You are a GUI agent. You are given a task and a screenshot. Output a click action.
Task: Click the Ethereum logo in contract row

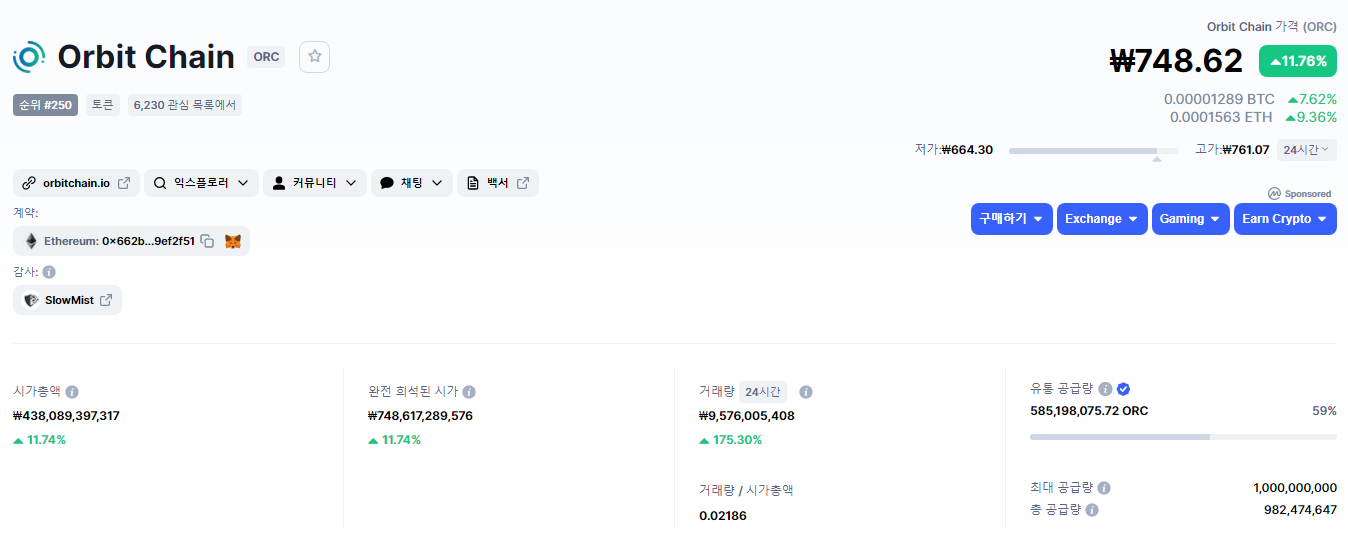click(x=31, y=241)
